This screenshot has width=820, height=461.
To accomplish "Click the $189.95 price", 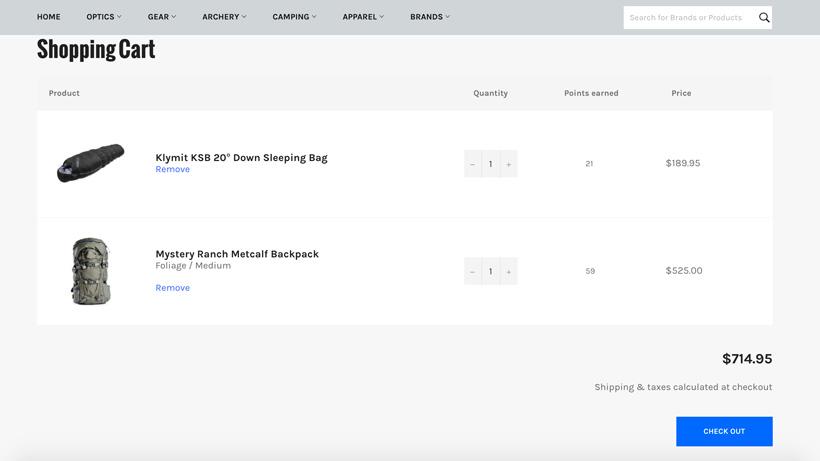I will pos(682,163).
